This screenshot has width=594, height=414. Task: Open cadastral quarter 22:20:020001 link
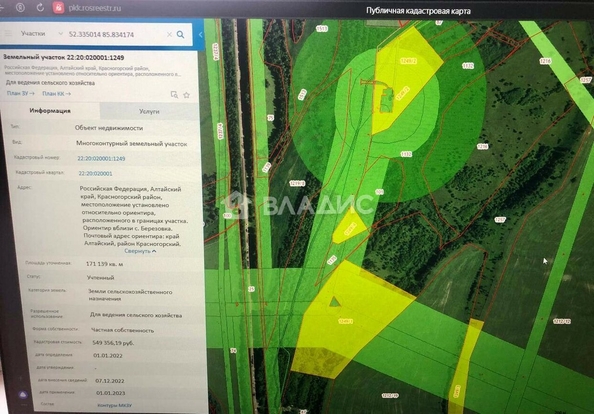pos(95,173)
